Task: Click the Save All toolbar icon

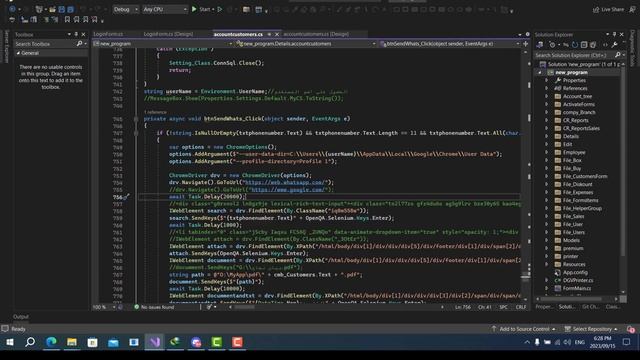Action: (x=71, y=9)
